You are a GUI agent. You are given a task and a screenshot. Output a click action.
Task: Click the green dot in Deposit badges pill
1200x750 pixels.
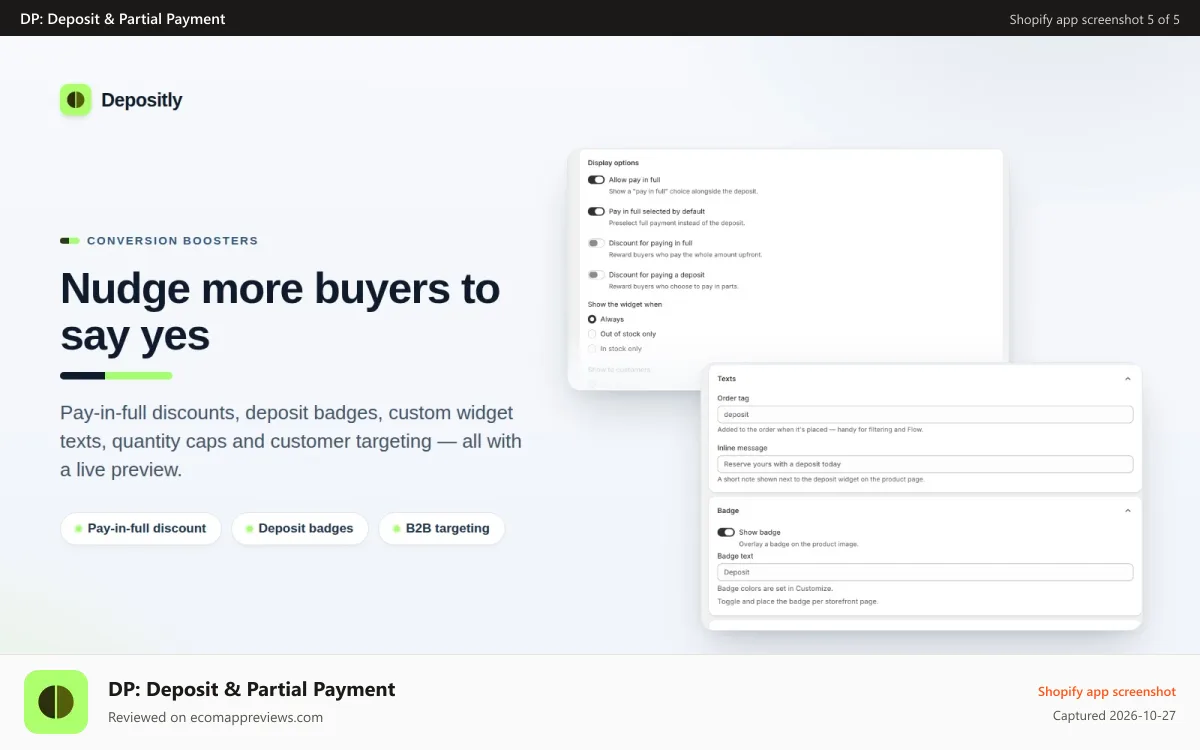pyautogui.click(x=249, y=529)
